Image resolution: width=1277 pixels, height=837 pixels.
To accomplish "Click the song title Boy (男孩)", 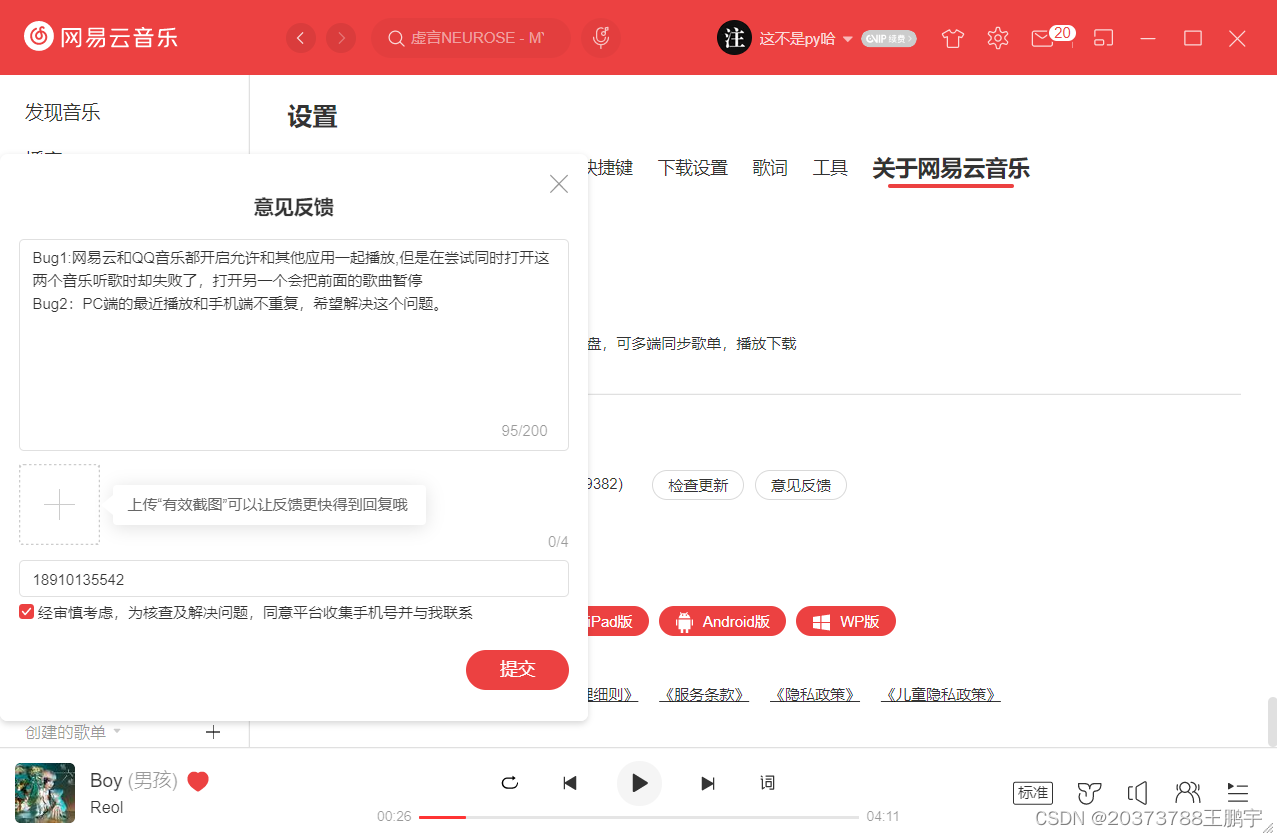I will coord(134,781).
